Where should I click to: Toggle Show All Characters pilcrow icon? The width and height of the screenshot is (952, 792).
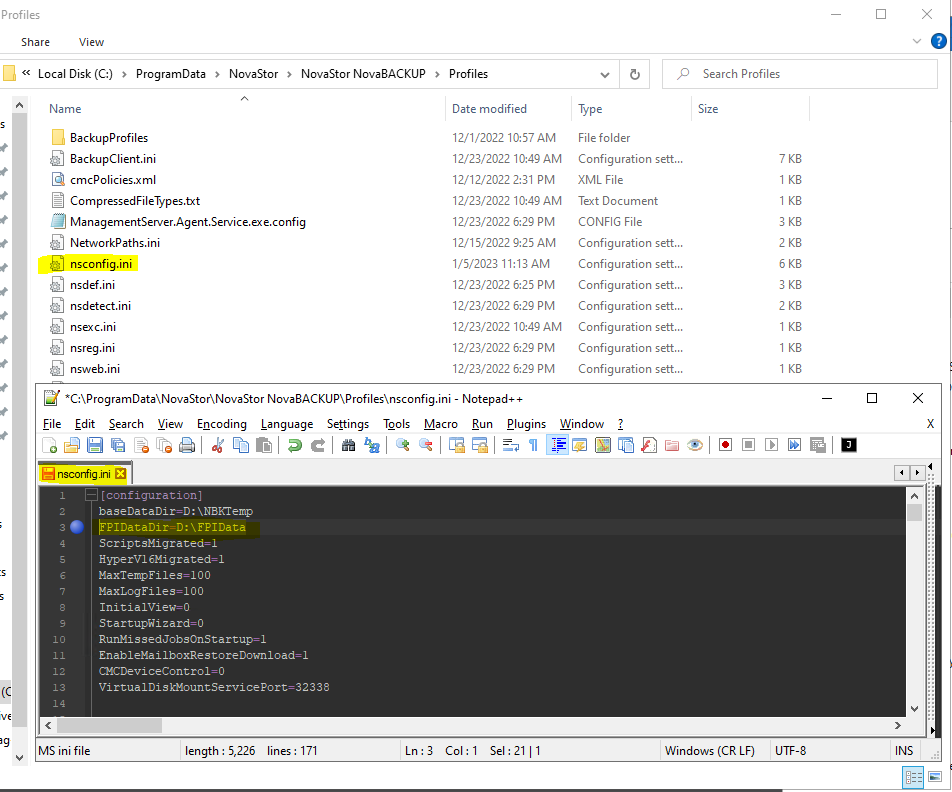click(534, 445)
